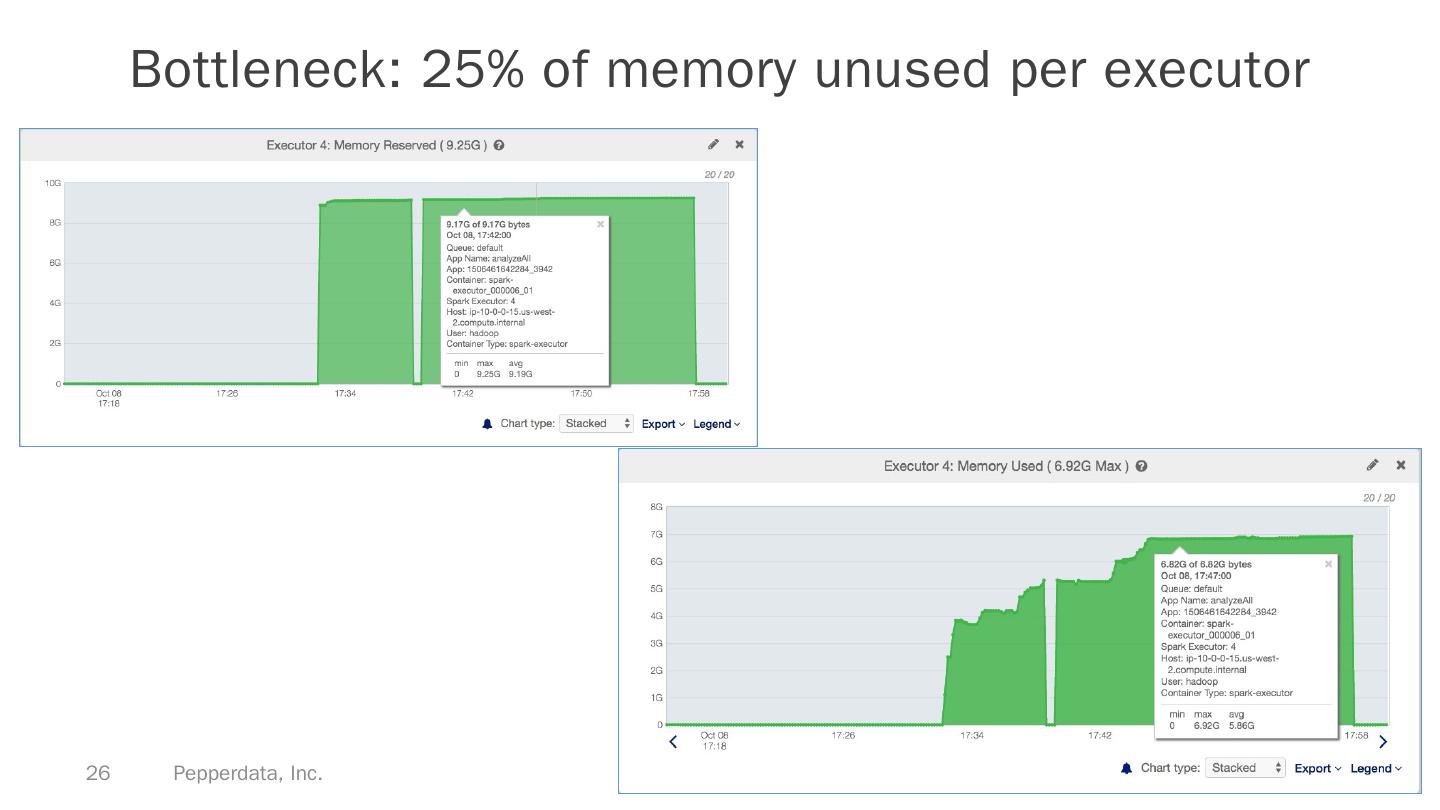Expand Export menu in Memory Reserved chart
This screenshot has width=1440, height=810.
tap(663, 424)
